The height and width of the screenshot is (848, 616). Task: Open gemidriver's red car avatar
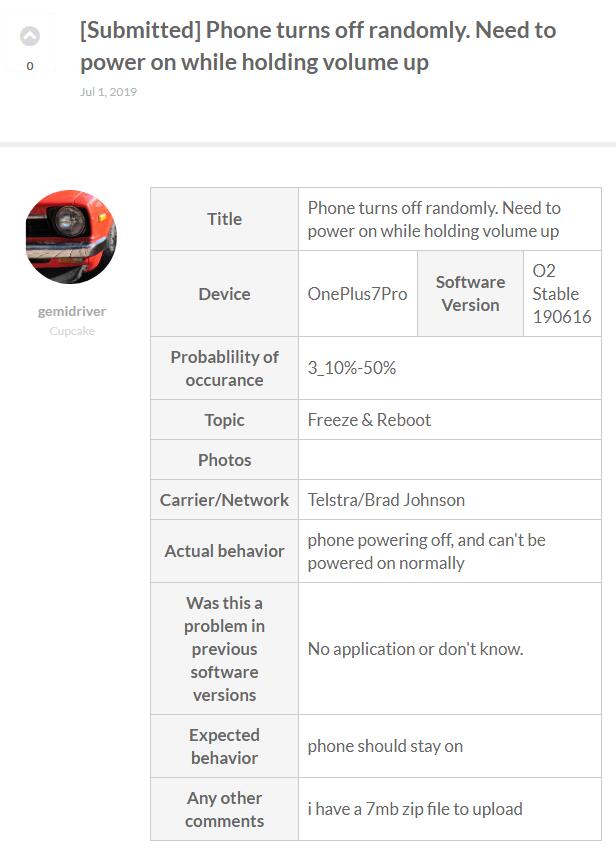(x=71, y=237)
